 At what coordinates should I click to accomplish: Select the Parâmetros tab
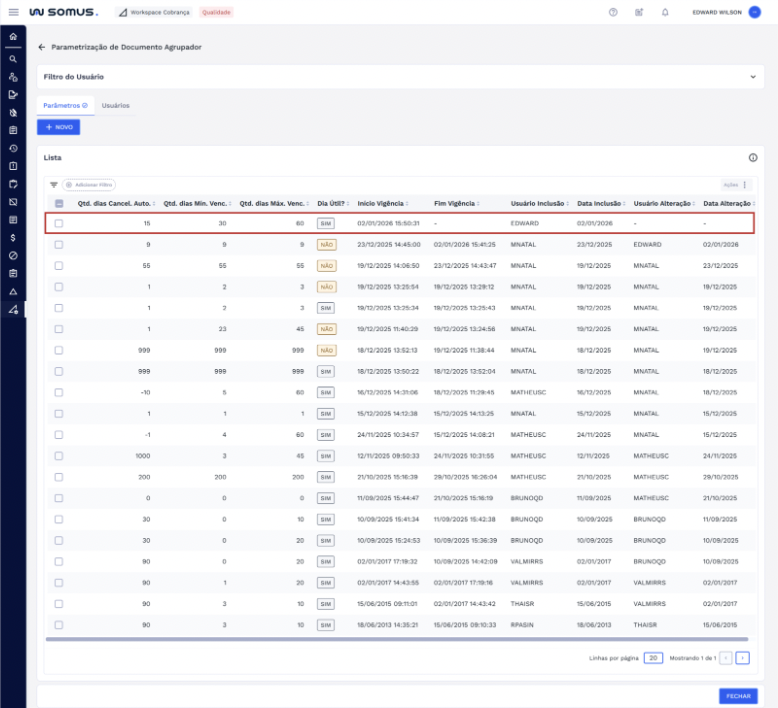point(65,105)
